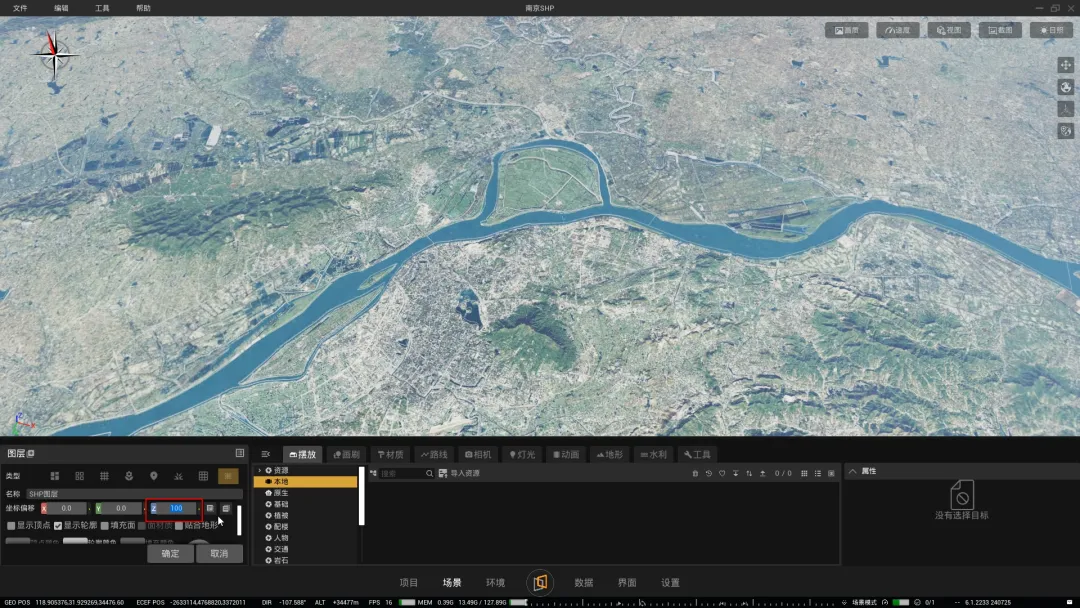This screenshot has width=1080, height=608.
Task: Click the central orange logo button
Action: point(540,583)
